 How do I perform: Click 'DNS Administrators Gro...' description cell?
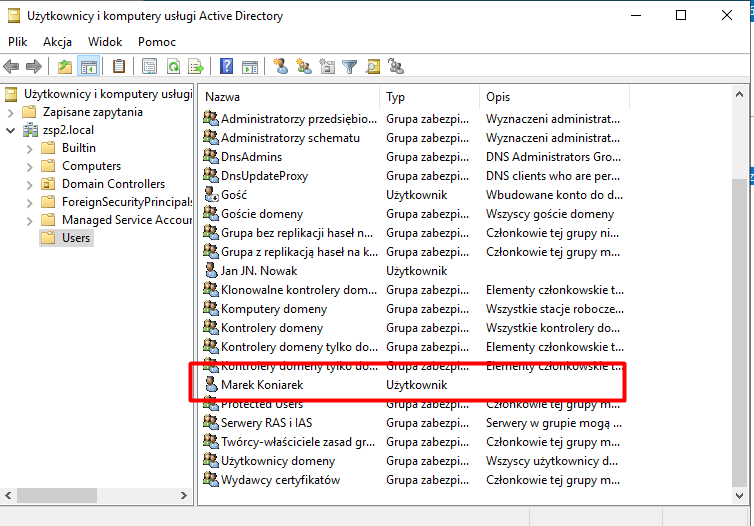click(x=553, y=157)
